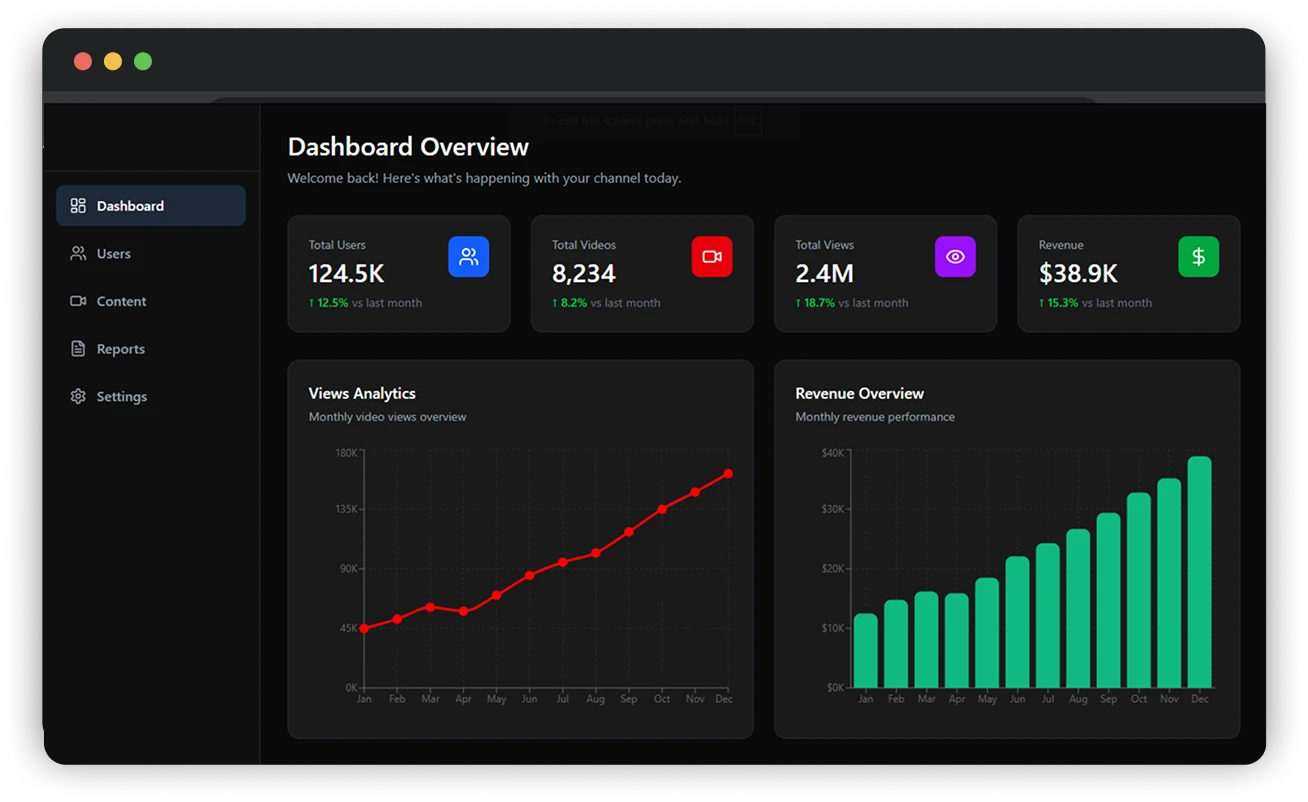The height and width of the screenshot is (802, 1308).
Task: Open Content via the video camera icon
Action: [x=78, y=301]
